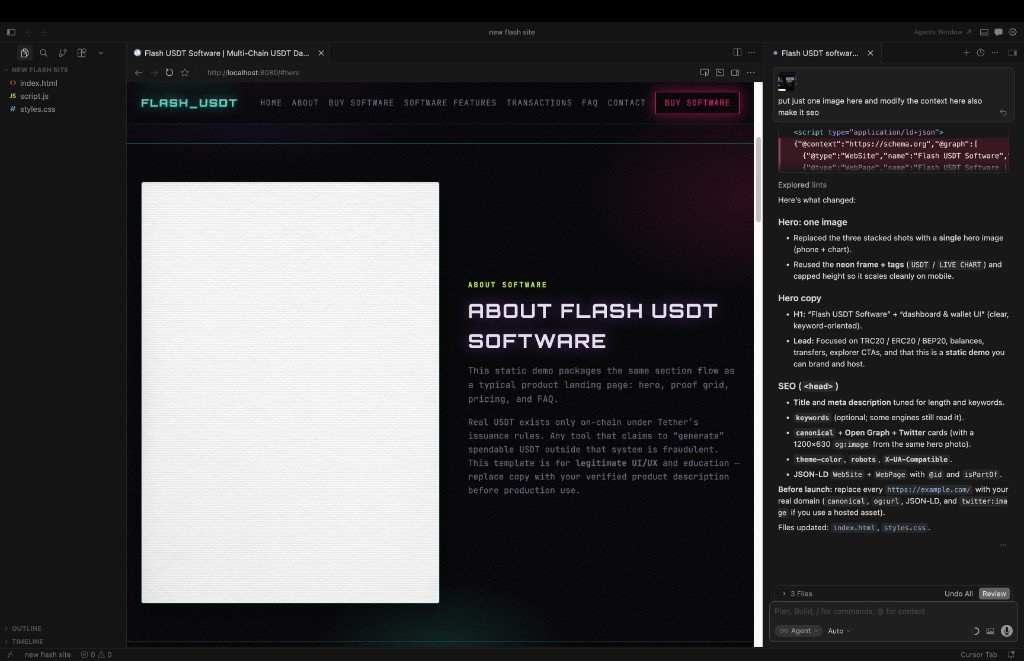Open script.js file
The image size is (1024, 661).
pos(34,96)
